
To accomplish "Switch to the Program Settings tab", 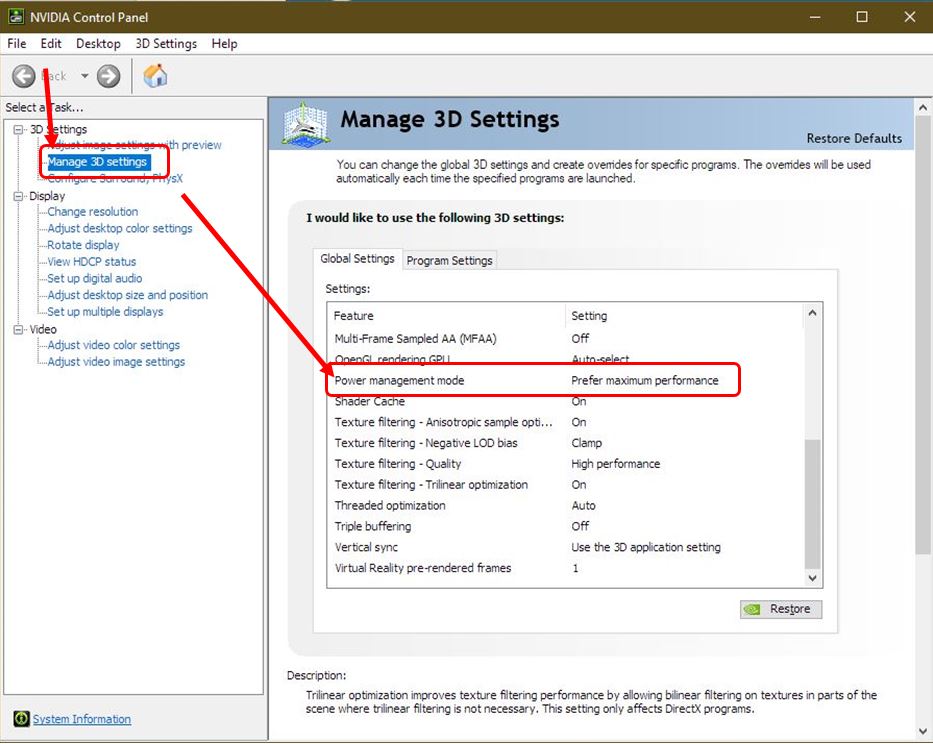I will pyautogui.click(x=449, y=260).
